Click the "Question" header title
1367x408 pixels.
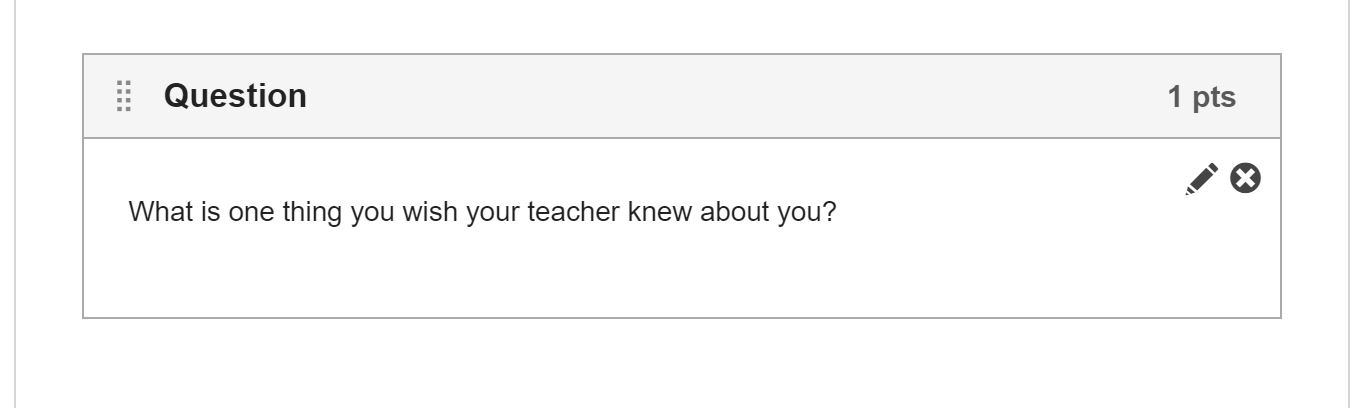pyautogui.click(x=235, y=96)
